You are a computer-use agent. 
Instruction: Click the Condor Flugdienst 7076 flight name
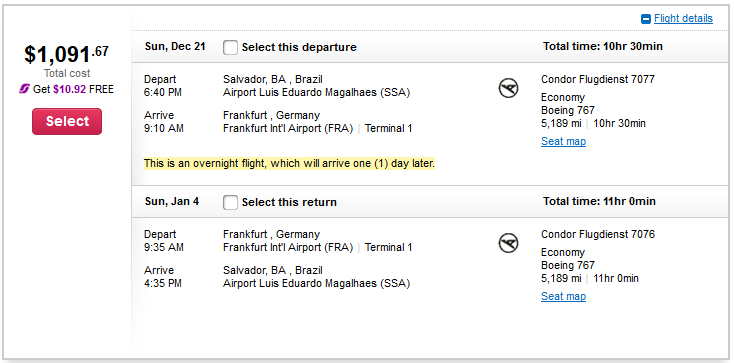click(598, 234)
